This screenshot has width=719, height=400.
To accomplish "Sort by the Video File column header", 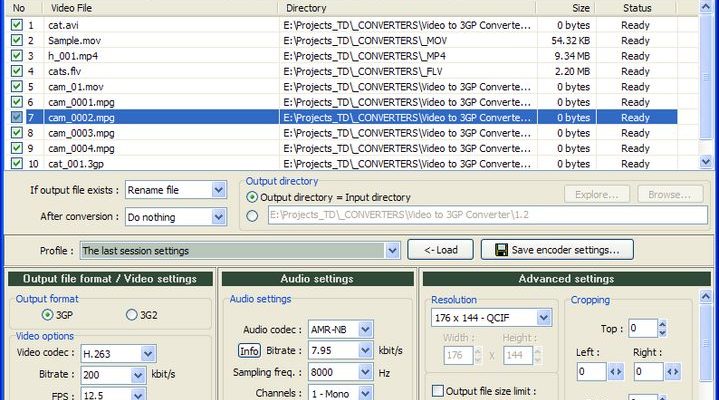I will coord(160,8).
